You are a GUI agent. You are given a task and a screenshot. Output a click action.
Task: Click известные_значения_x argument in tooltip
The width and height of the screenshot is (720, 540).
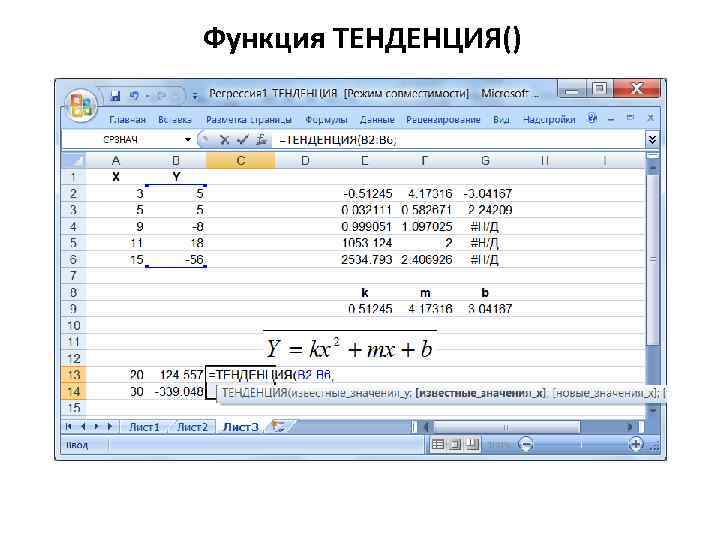(480, 394)
